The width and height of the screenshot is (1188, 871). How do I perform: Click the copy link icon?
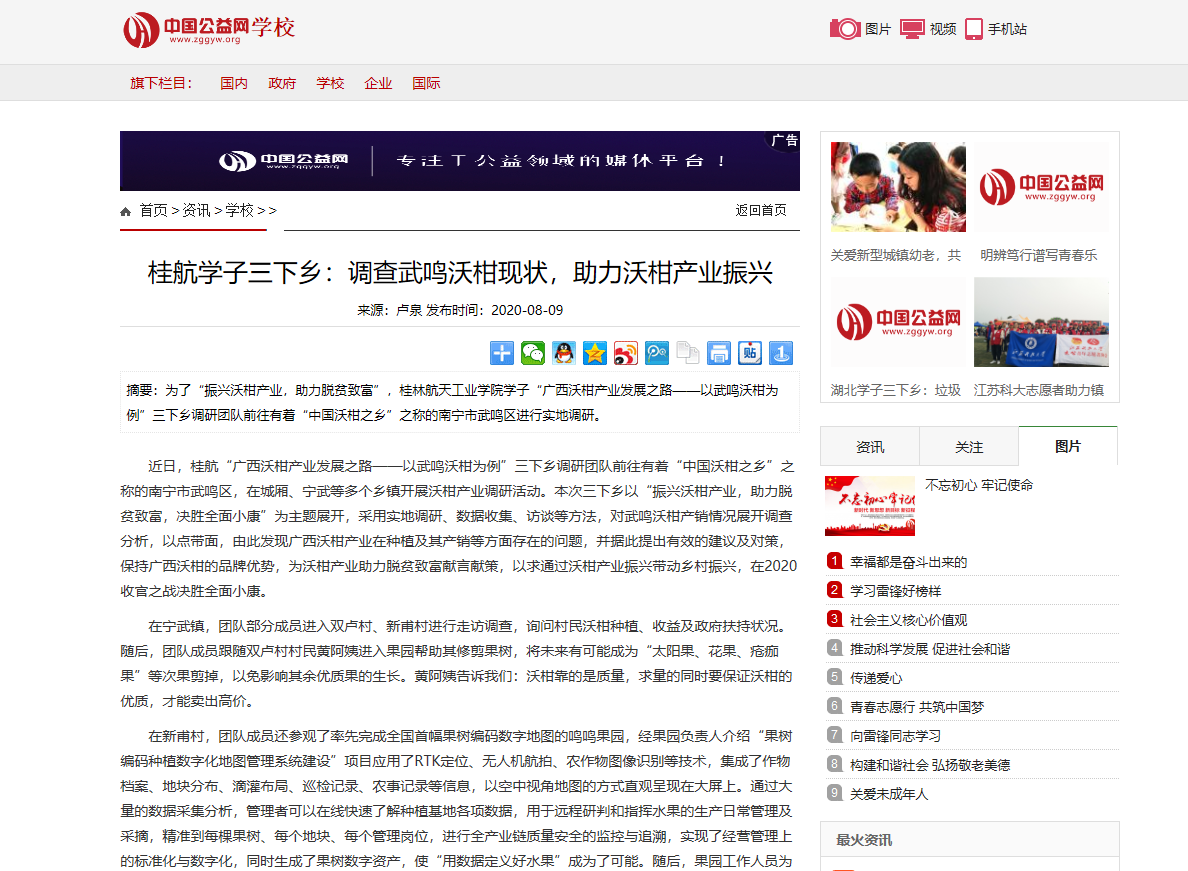[x=688, y=352]
